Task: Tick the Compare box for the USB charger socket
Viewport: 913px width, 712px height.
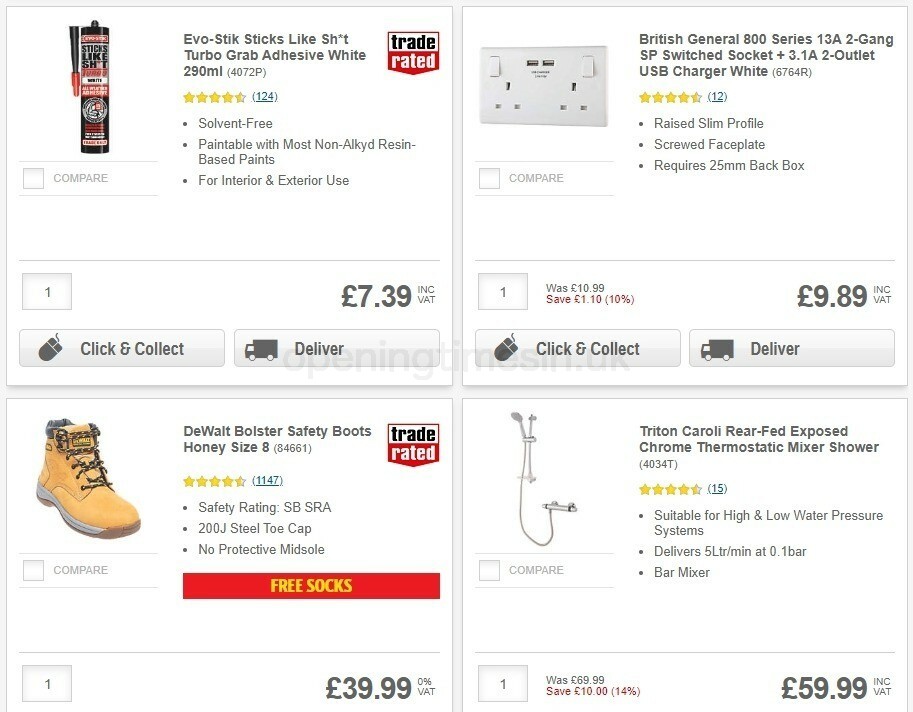Action: (x=489, y=178)
